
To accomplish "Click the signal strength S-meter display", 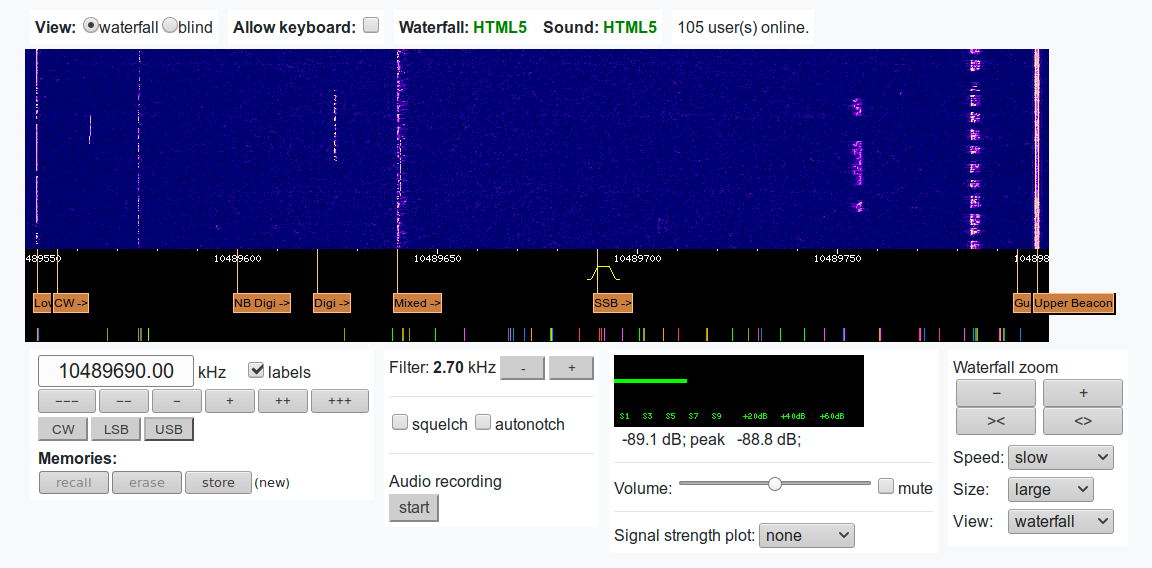I will click(739, 391).
